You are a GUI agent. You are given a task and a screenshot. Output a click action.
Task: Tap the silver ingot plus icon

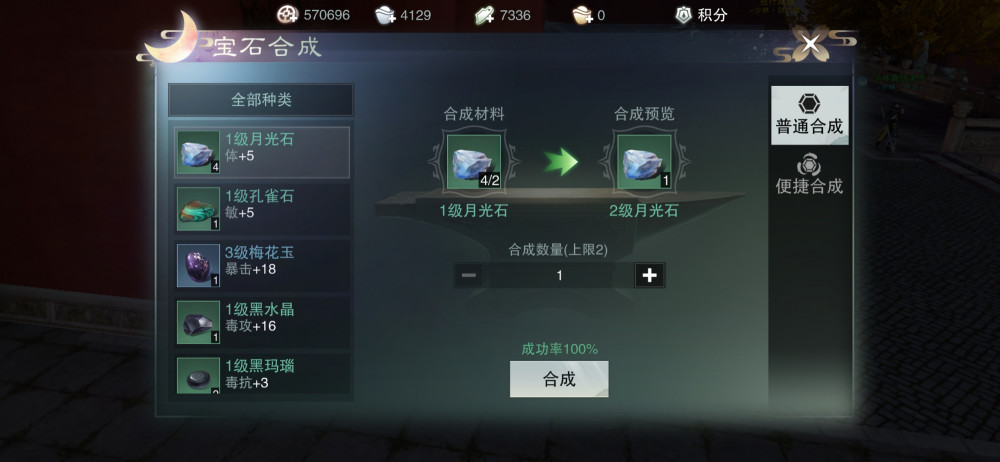point(385,15)
